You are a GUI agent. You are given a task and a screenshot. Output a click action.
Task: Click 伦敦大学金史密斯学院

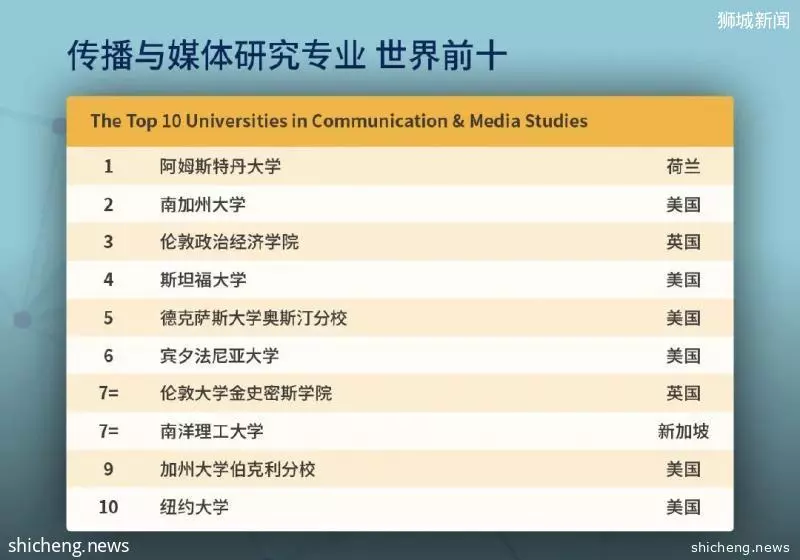(x=246, y=393)
